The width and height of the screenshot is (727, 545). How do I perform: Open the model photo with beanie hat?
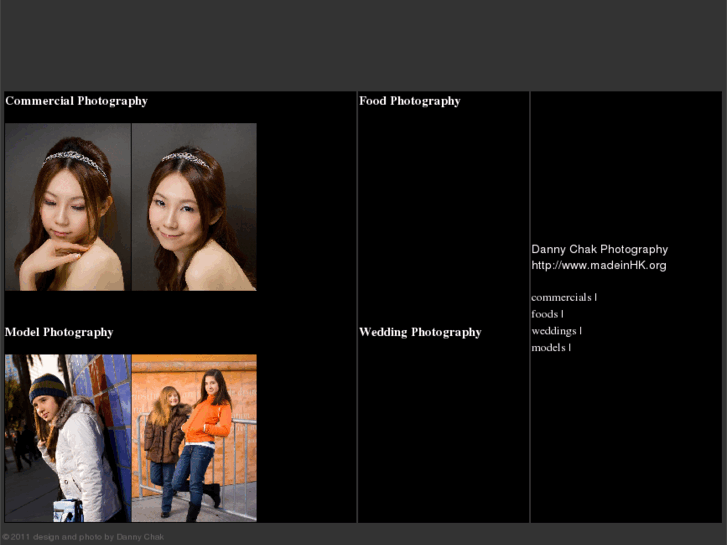68,438
